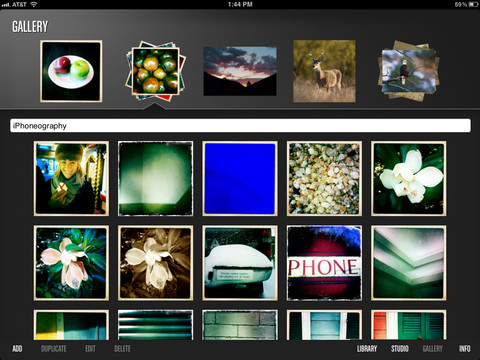The height and width of the screenshot is (360, 480).
Task: Select the red and green shutters photo
Action: [x=409, y=325]
